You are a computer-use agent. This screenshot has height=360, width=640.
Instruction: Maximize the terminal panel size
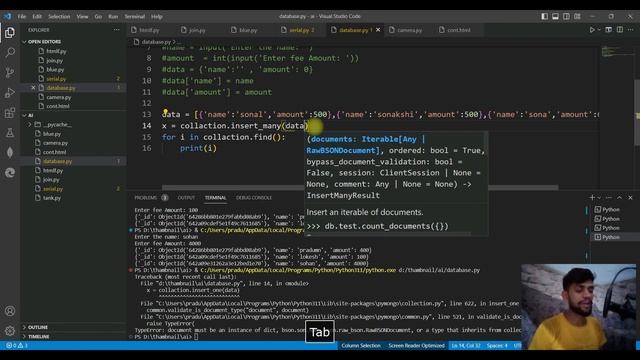(x=619, y=198)
